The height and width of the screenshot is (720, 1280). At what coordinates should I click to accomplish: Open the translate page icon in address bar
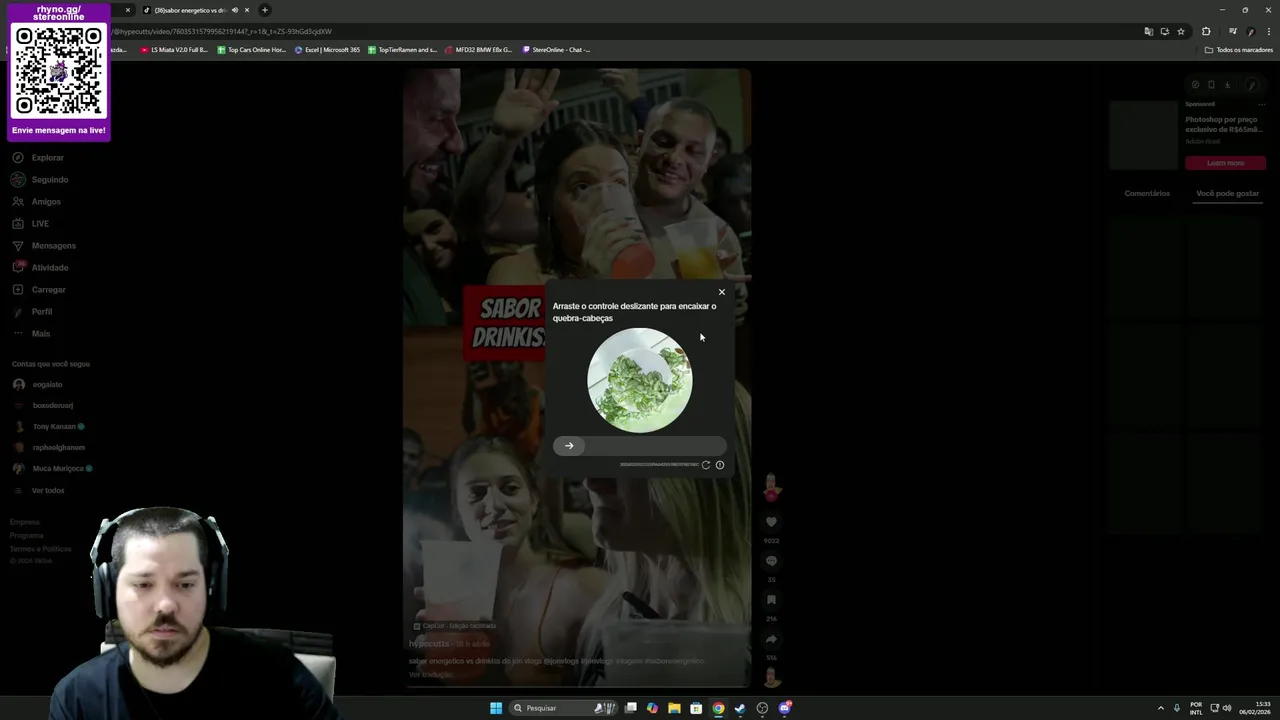click(x=1148, y=32)
